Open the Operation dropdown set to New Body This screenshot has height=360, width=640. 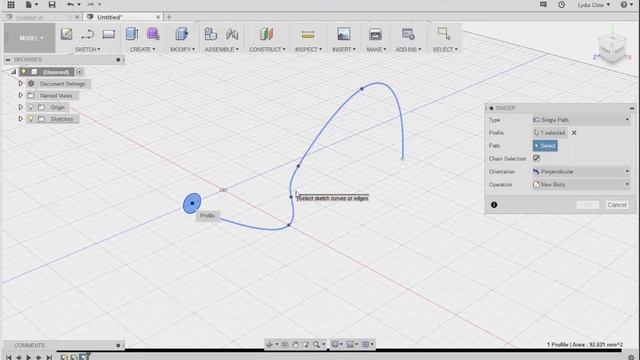pos(581,185)
